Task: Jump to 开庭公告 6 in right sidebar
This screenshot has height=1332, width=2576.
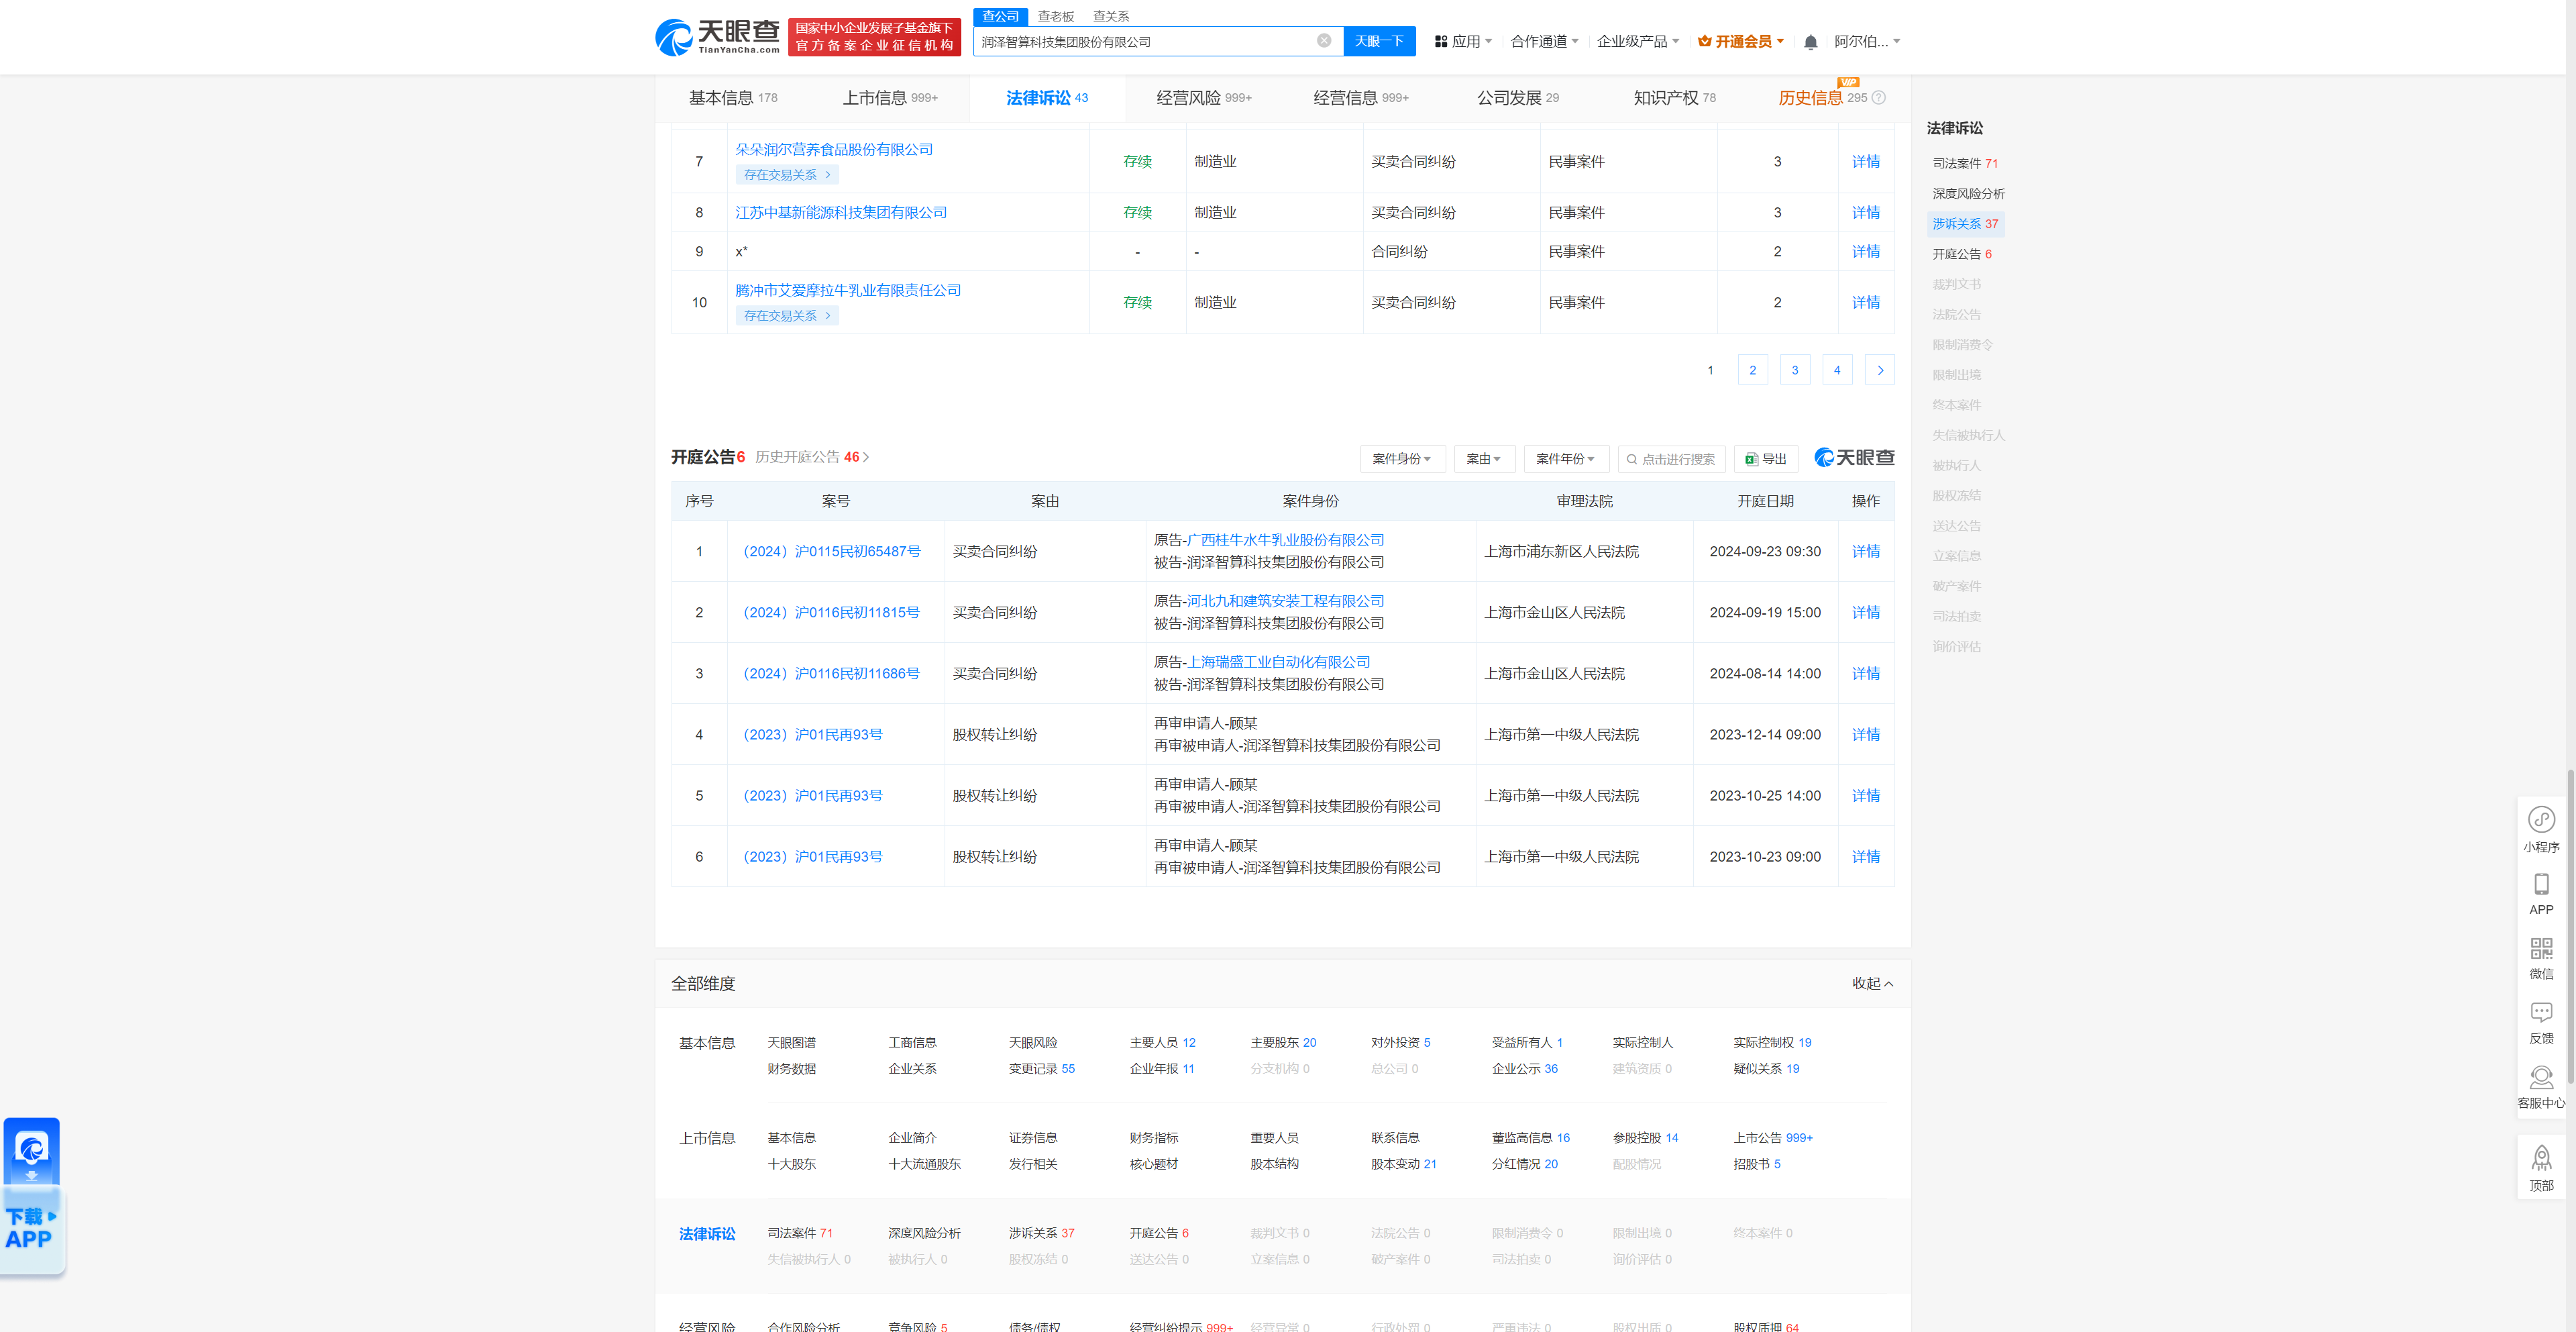Action: (1962, 254)
